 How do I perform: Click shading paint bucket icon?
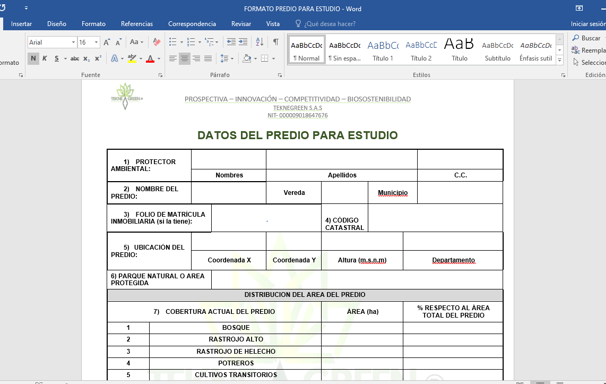(x=247, y=59)
